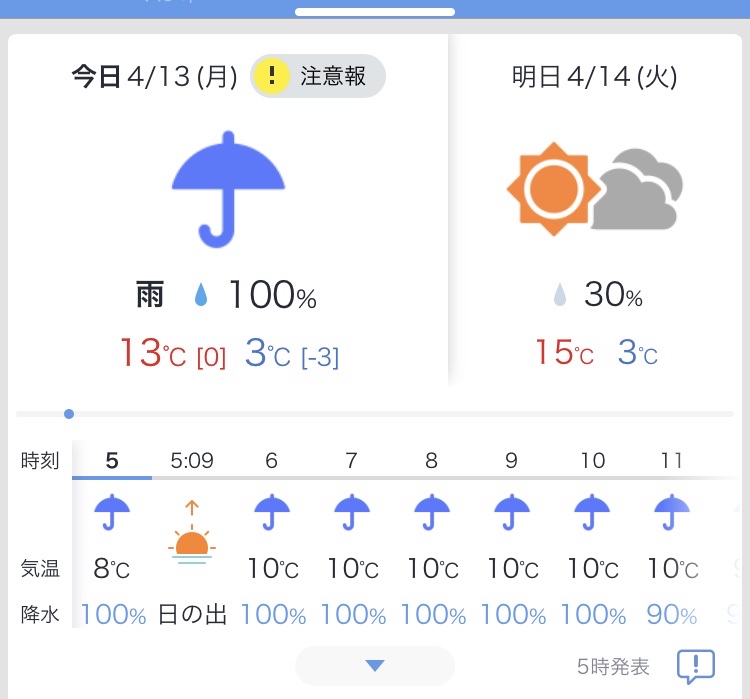The height and width of the screenshot is (699, 750).
Task: Tap the umbrella icon under 7 o'clock
Action: click(352, 512)
